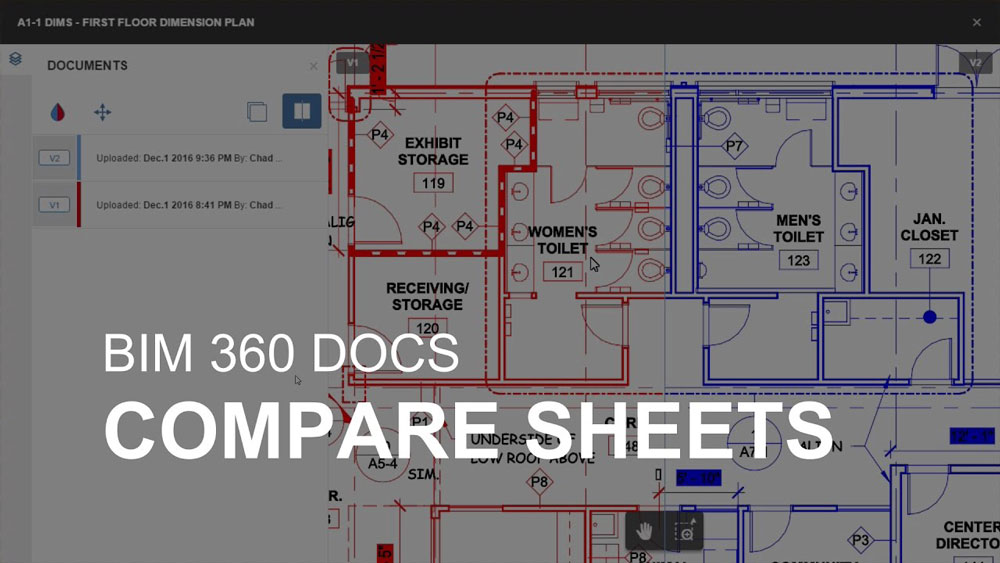1000x563 pixels.
Task: Click the red-blue color drop icon
Action: coord(58,112)
